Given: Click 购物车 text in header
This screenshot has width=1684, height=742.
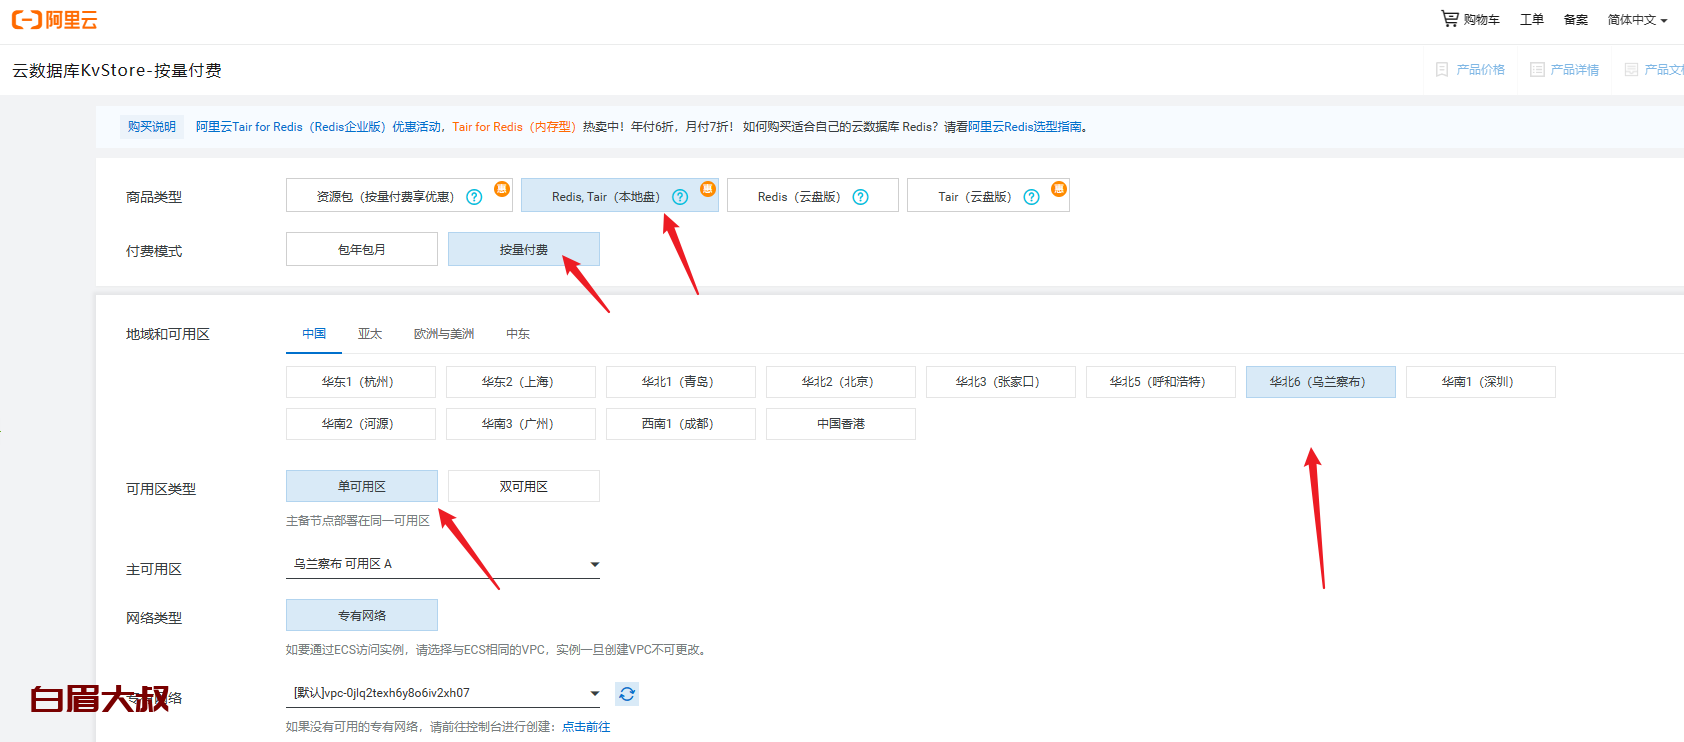Looking at the screenshot, I should pos(1481,20).
